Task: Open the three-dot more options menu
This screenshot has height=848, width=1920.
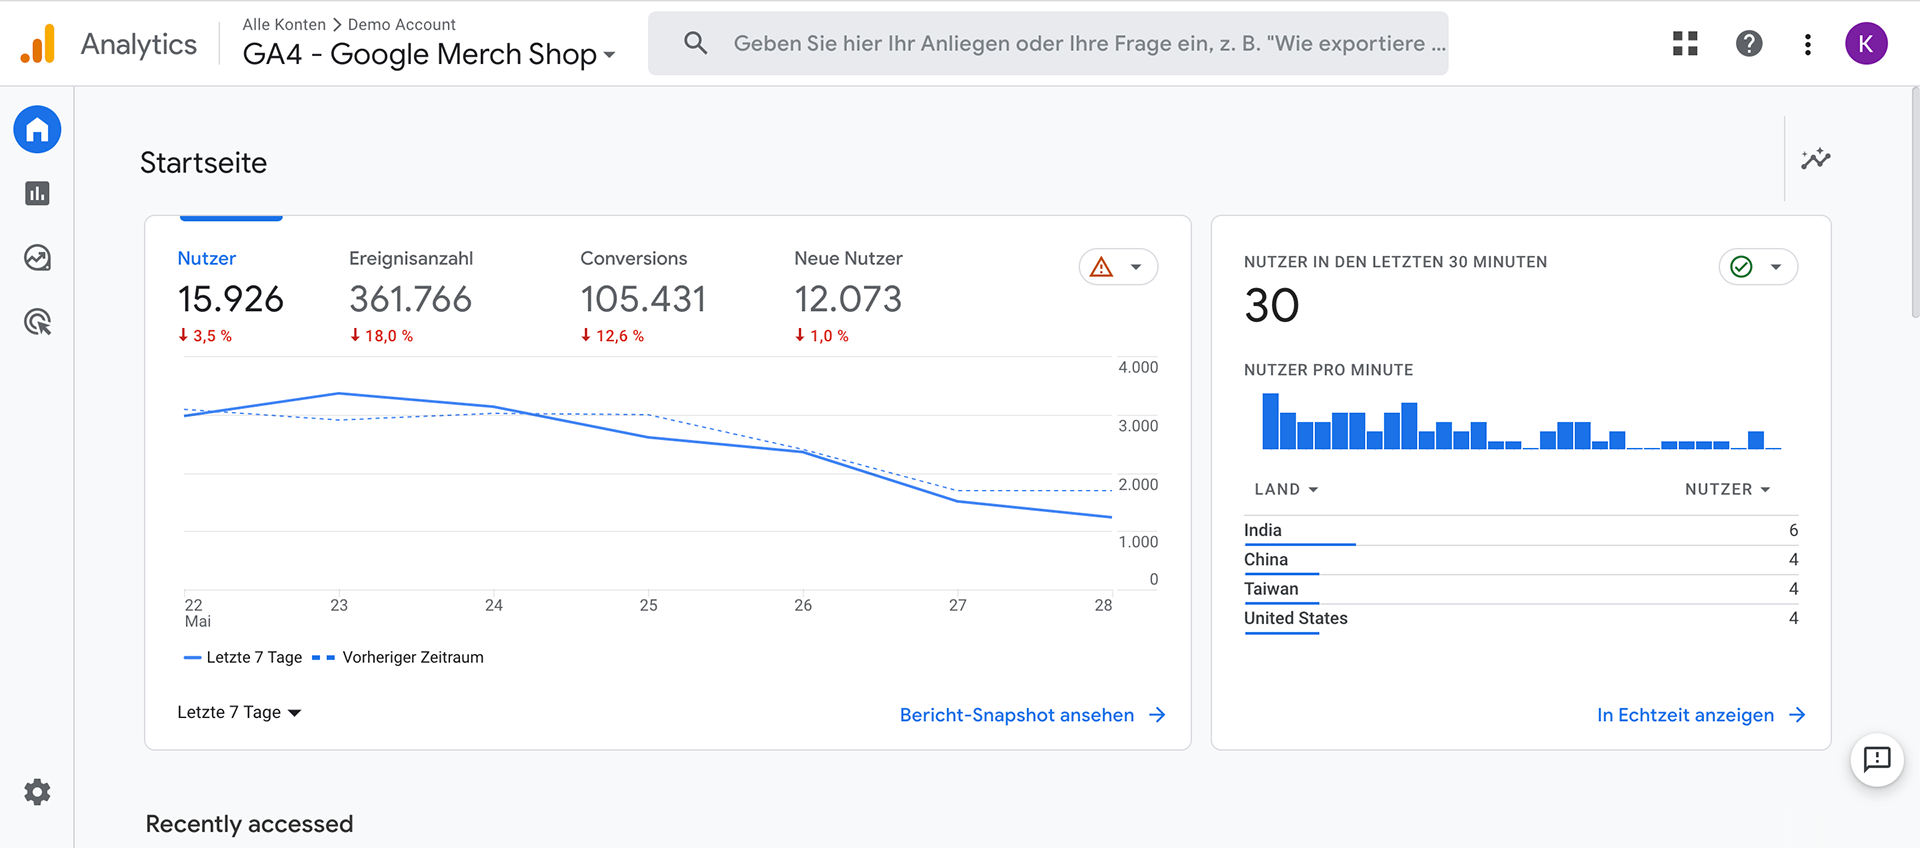Action: point(1807,44)
